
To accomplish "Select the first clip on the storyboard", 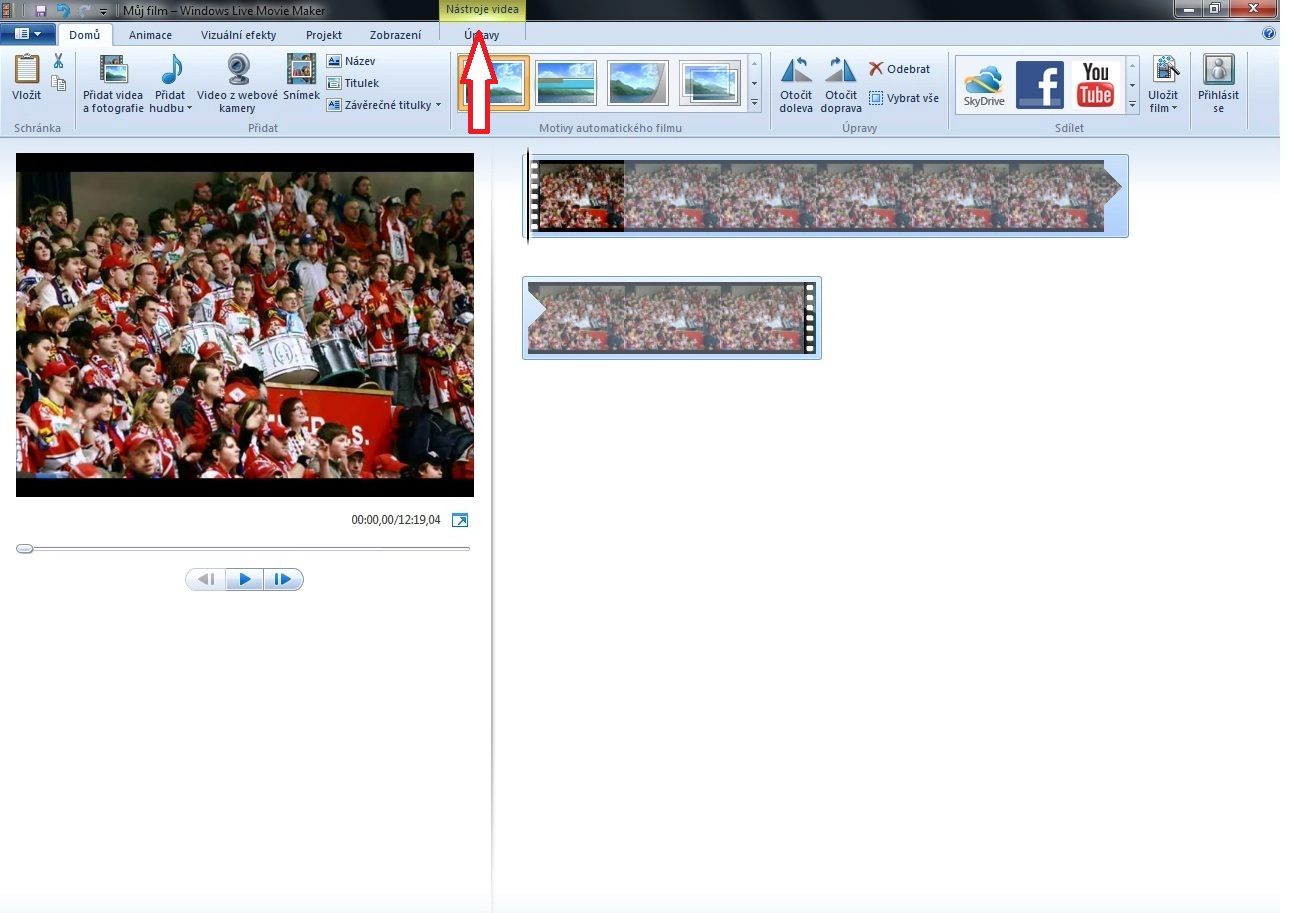I will (828, 196).
